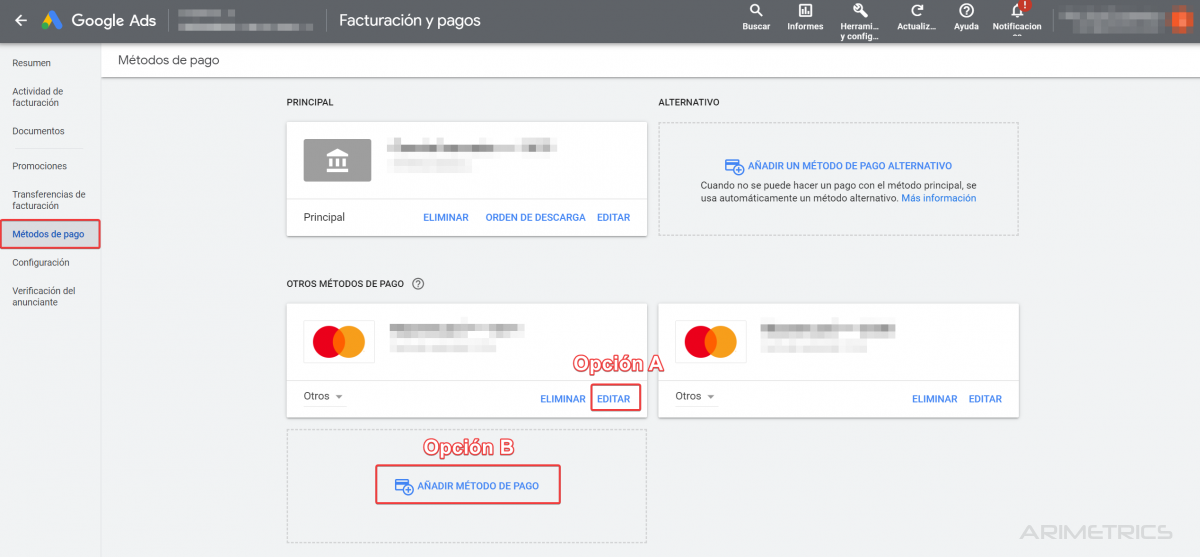The width and height of the screenshot is (1200, 557).
Task: Select Métodos de pago in sidebar
Action: [x=49, y=234]
